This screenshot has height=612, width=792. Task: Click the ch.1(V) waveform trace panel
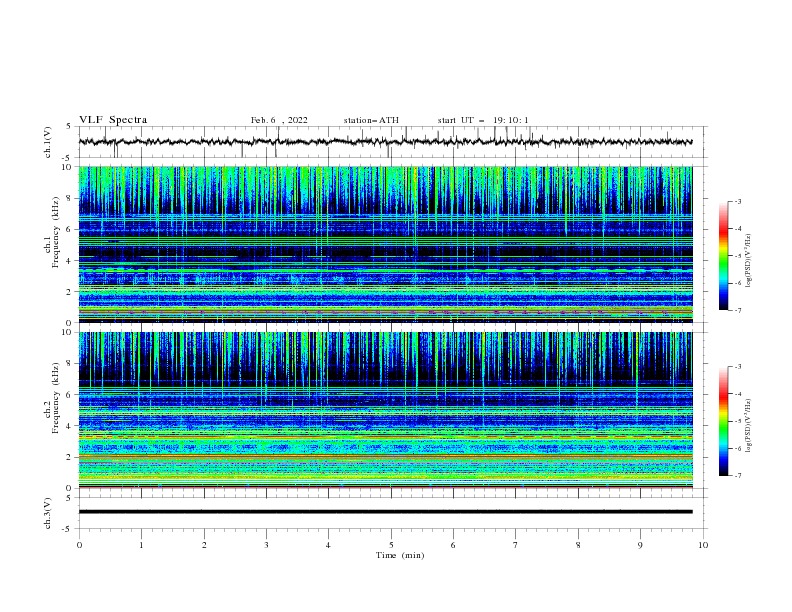point(393,142)
